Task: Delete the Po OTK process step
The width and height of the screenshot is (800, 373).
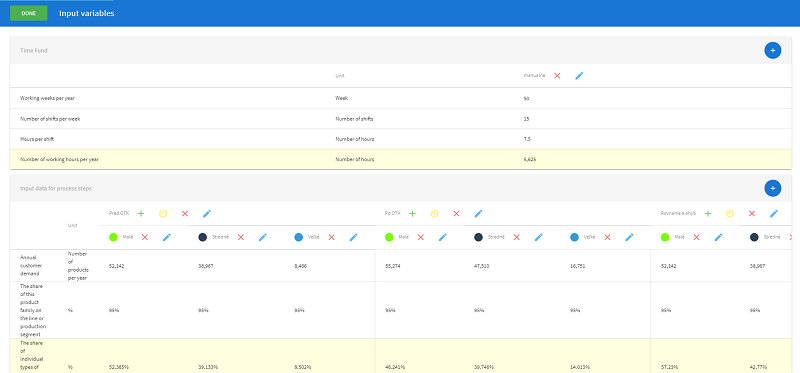Action: coord(456,213)
